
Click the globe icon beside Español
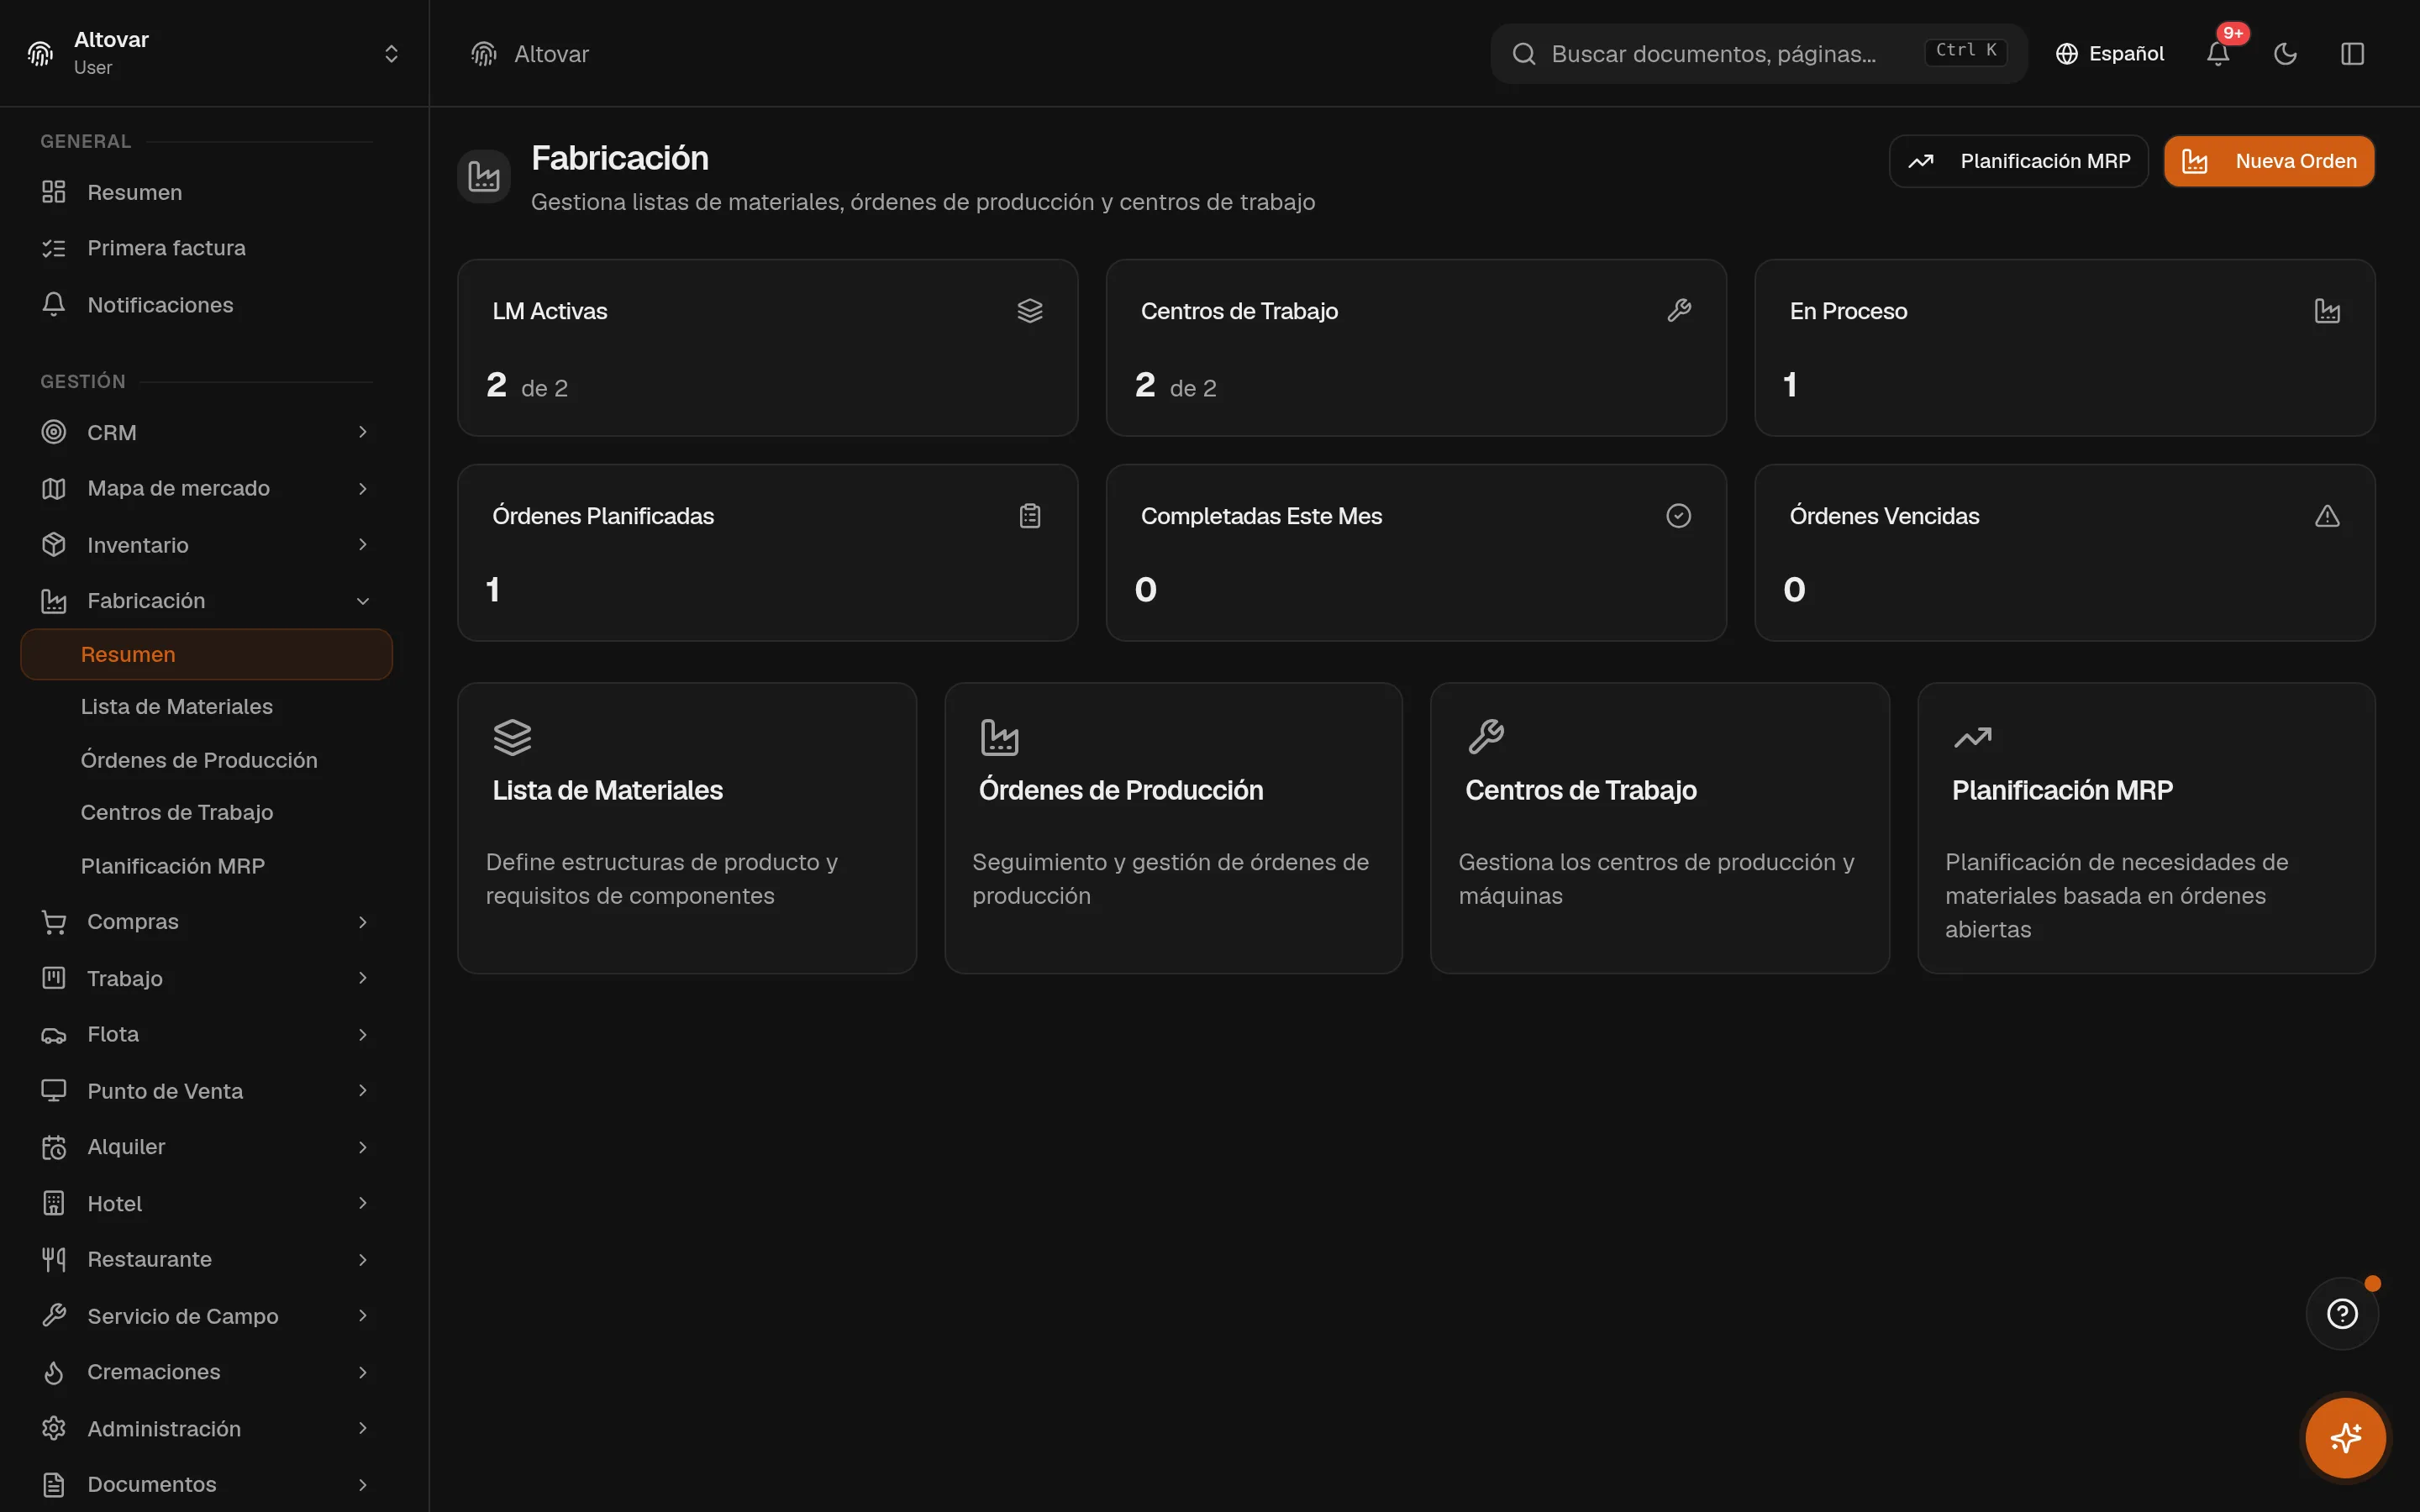(2066, 54)
